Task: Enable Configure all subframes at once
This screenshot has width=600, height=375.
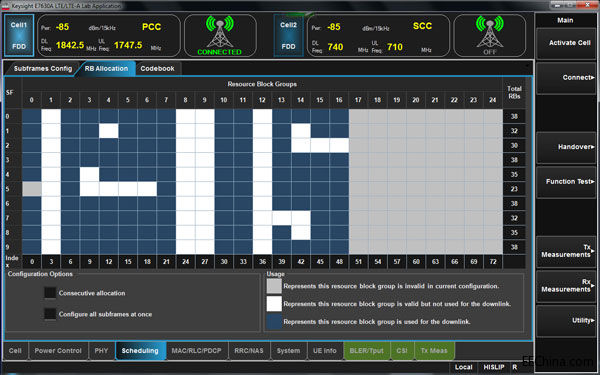Action: [50, 314]
